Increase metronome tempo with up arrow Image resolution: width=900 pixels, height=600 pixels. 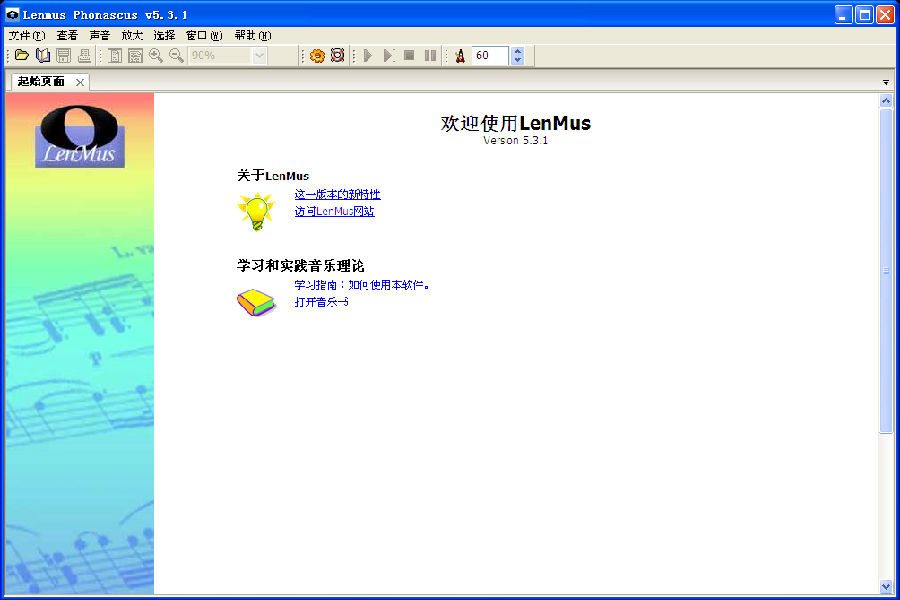click(x=517, y=51)
